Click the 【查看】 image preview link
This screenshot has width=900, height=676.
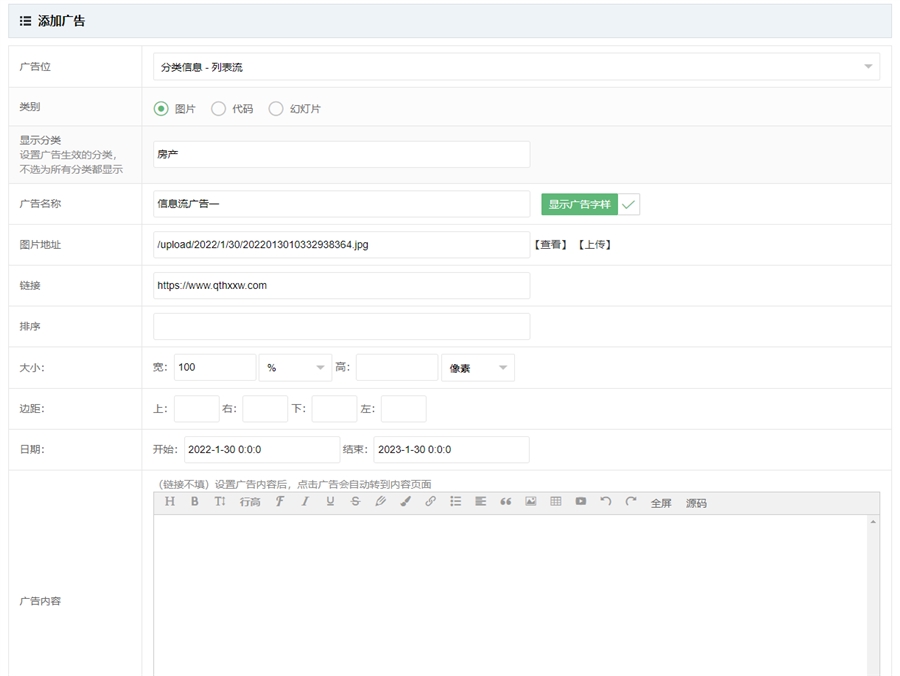pos(550,245)
